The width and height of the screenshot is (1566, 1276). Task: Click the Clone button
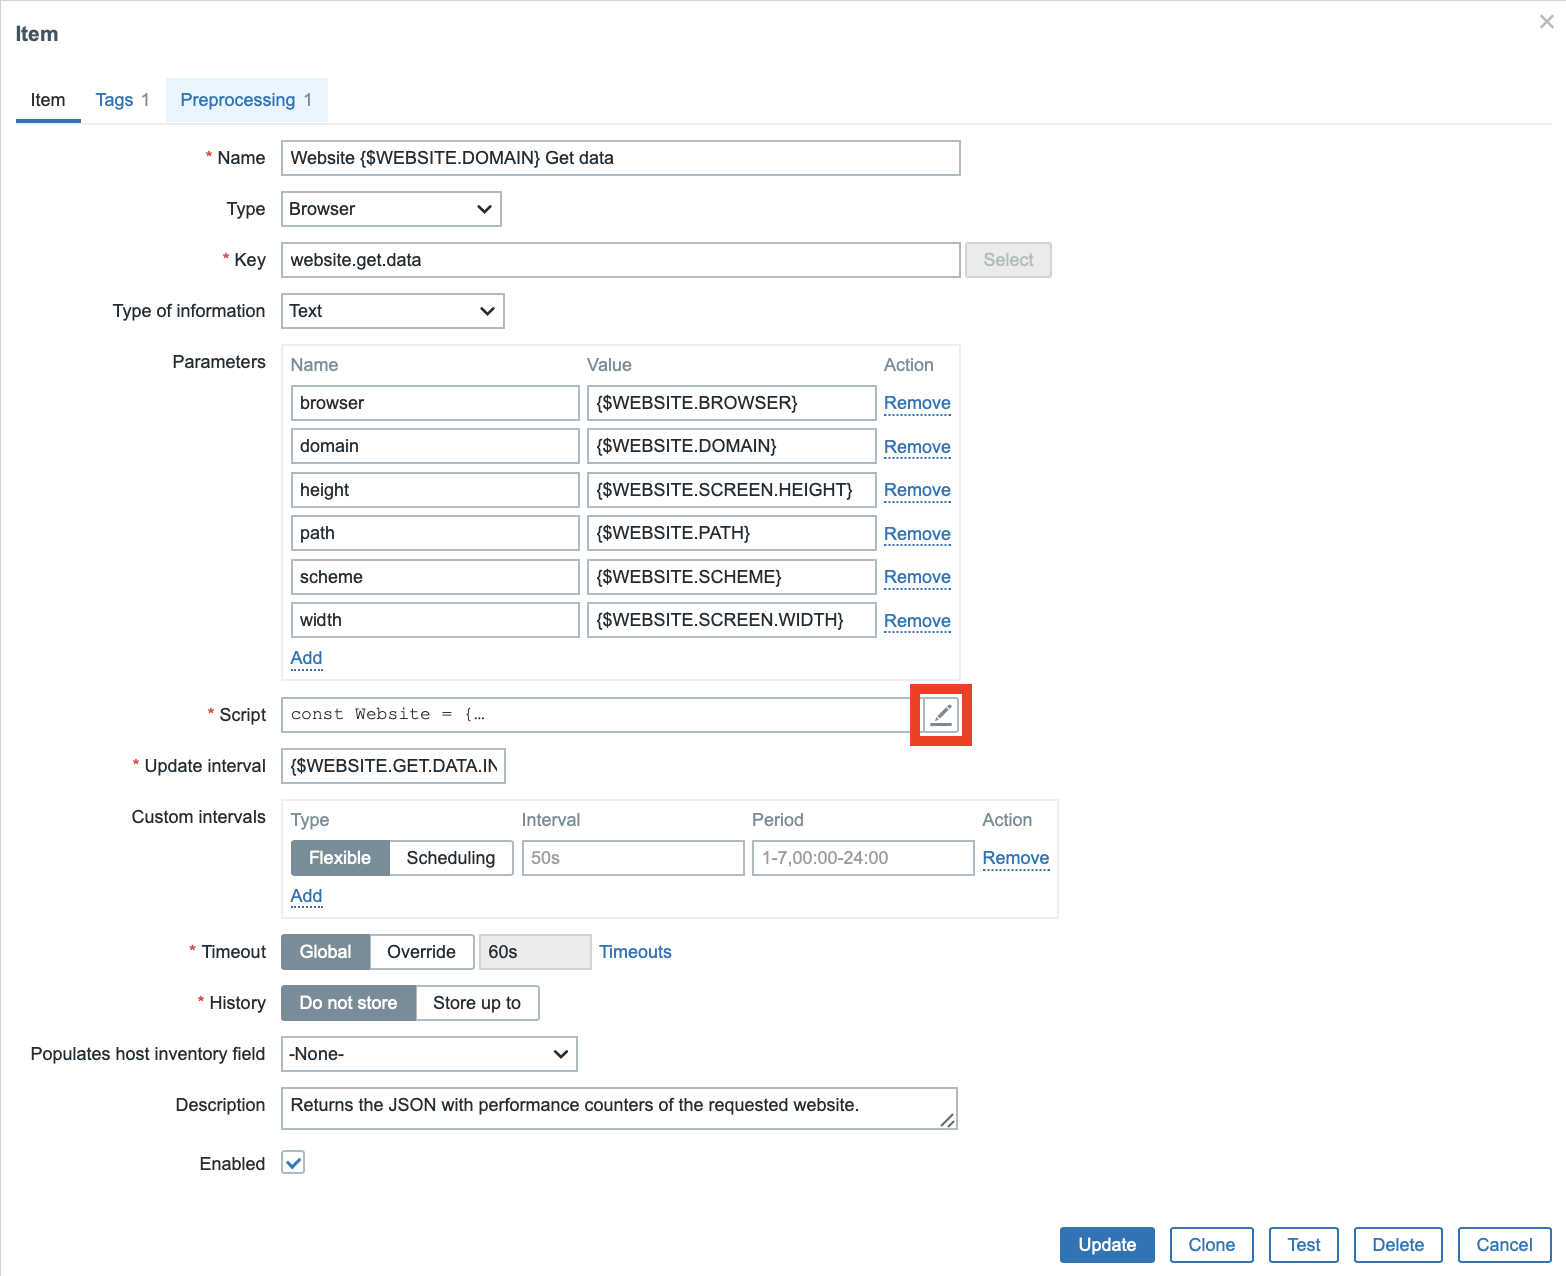pyautogui.click(x=1211, y=1245)
